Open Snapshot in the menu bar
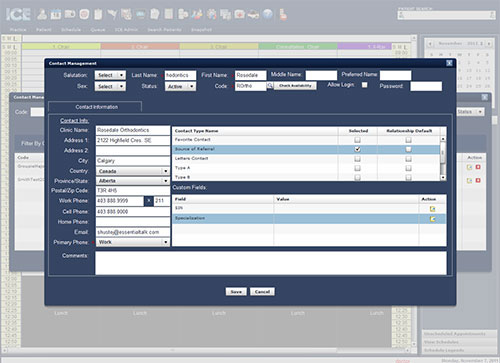This screenshot has width=500, height=363. click(201, 29)
